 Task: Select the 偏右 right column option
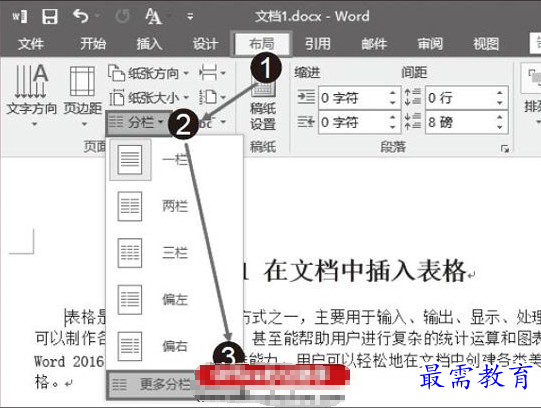tap(174, 346)
